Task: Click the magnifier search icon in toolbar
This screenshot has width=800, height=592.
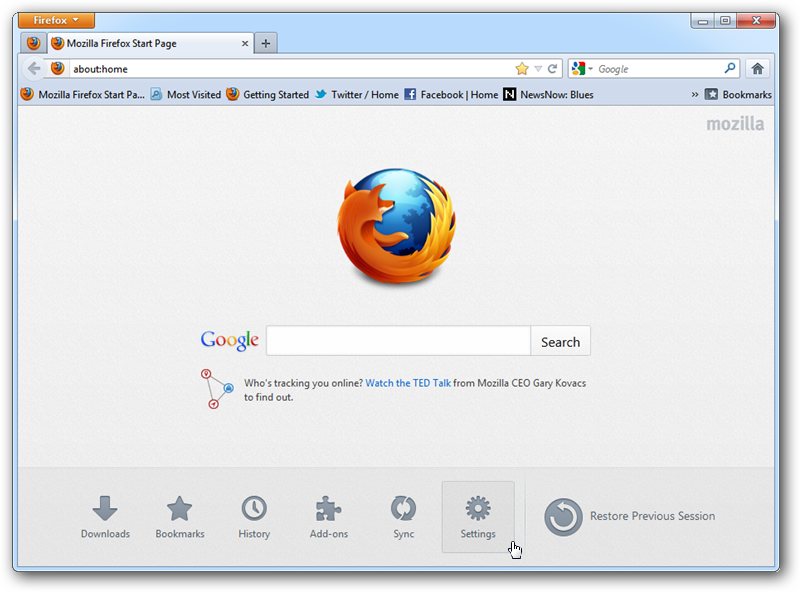Action: click(x=730, y=68)
